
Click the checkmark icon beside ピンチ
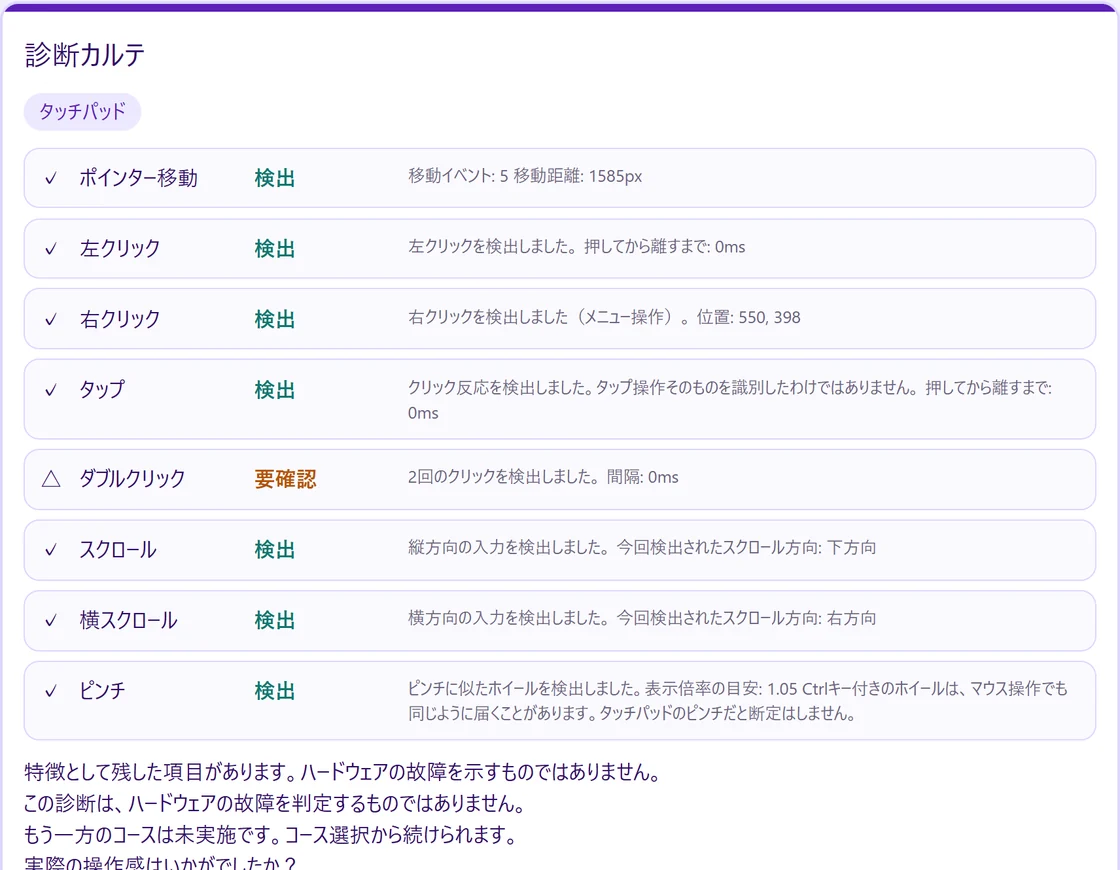click(x=51, y=691)
